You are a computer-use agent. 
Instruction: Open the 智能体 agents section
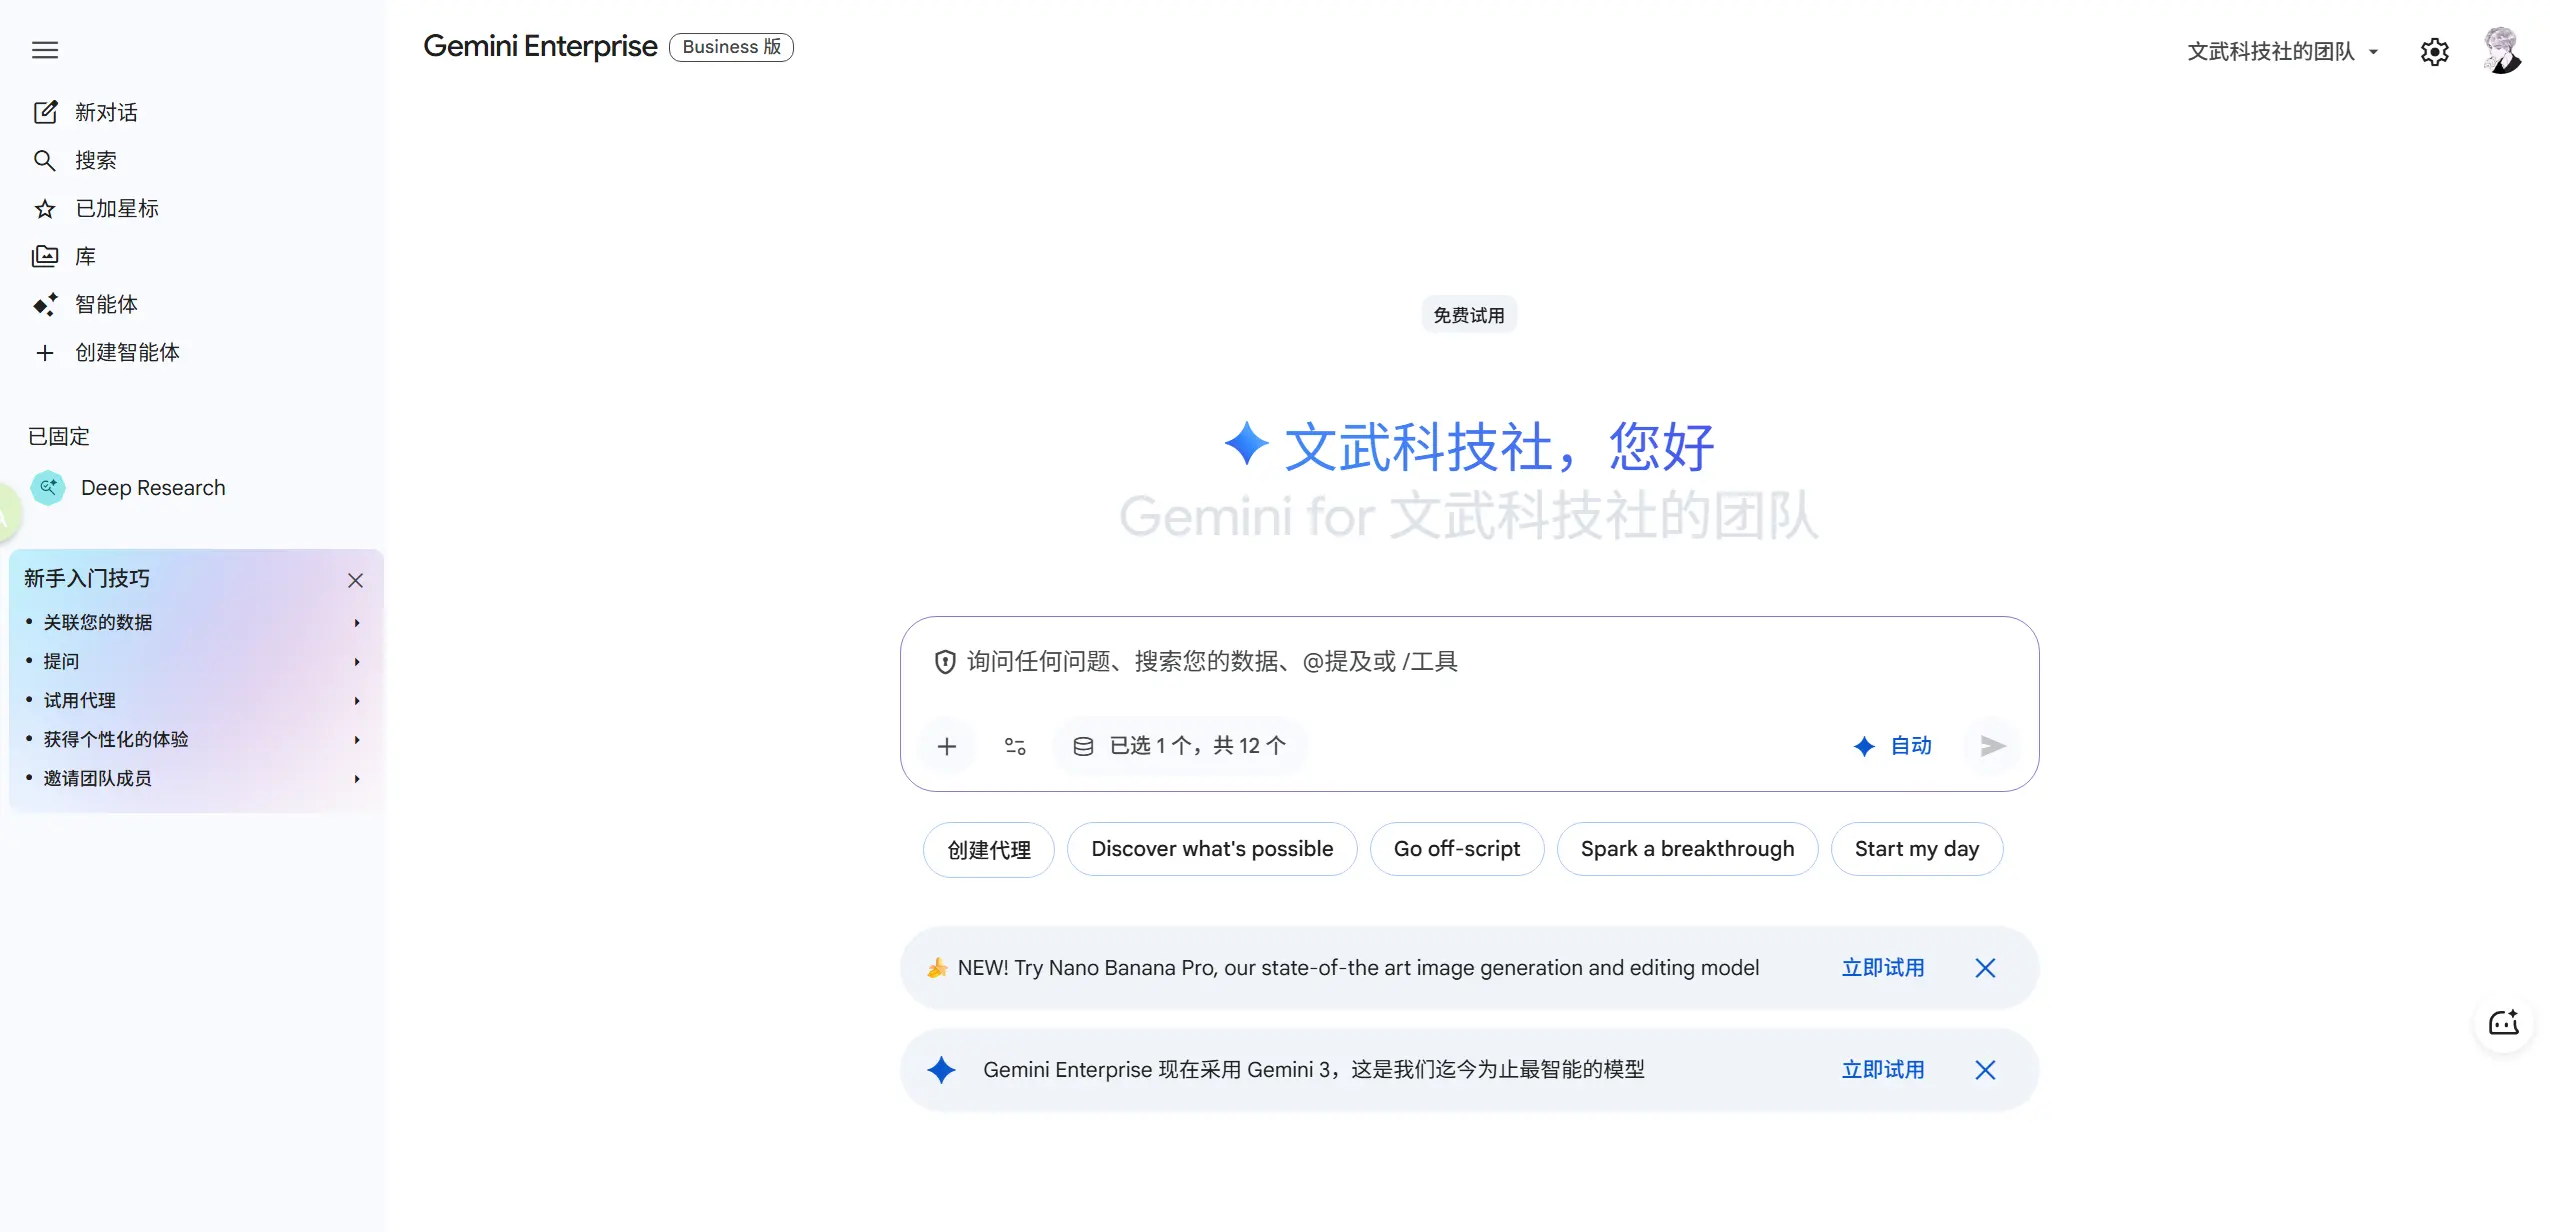[x=45, y=304]
